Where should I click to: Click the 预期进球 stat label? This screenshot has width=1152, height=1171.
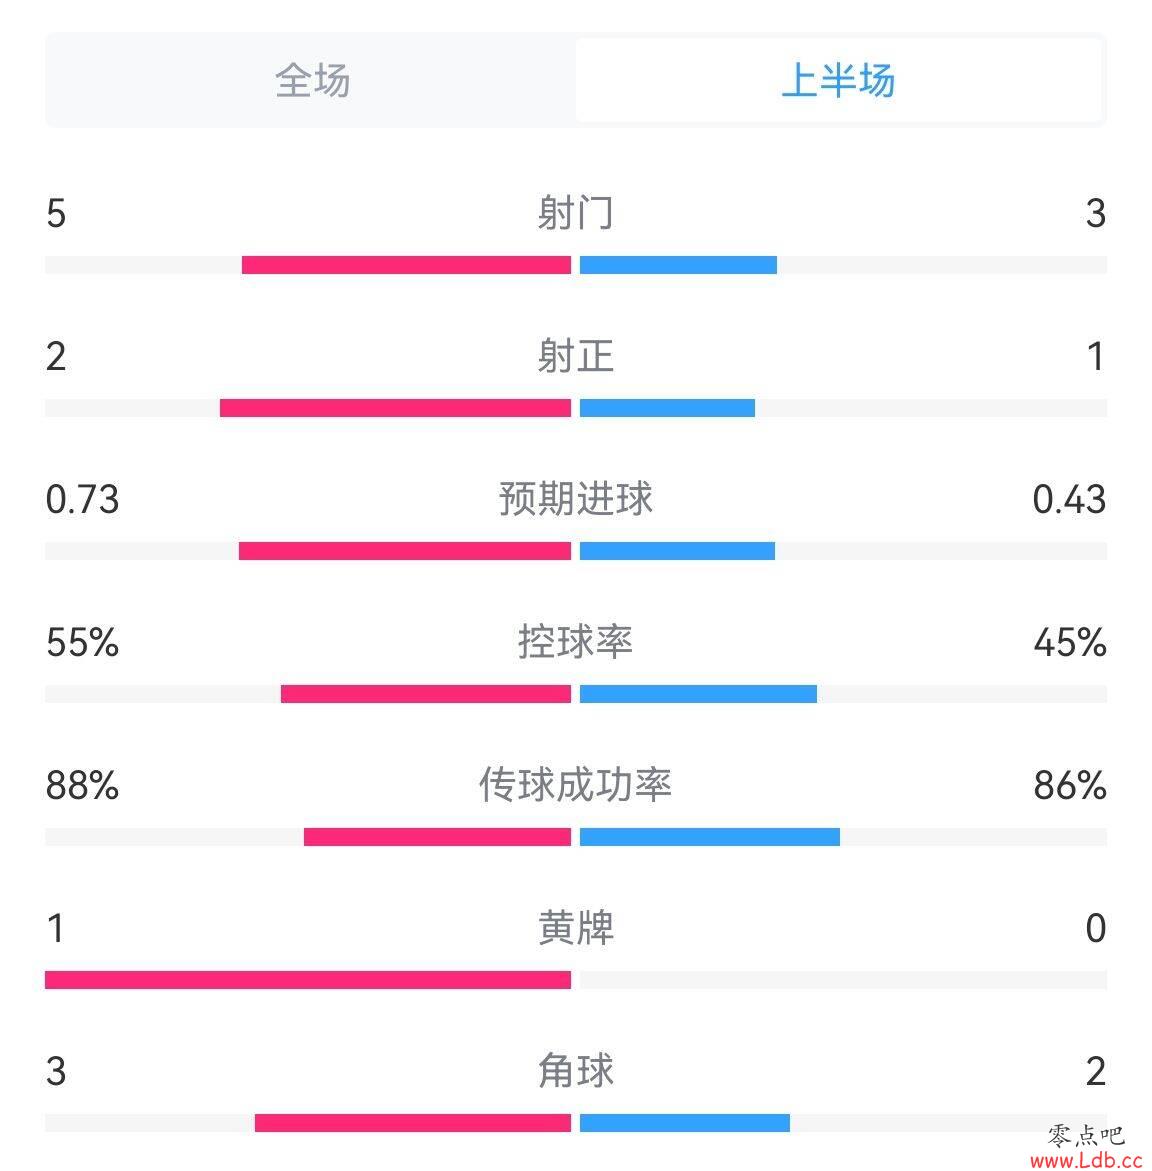coord(576,499)
